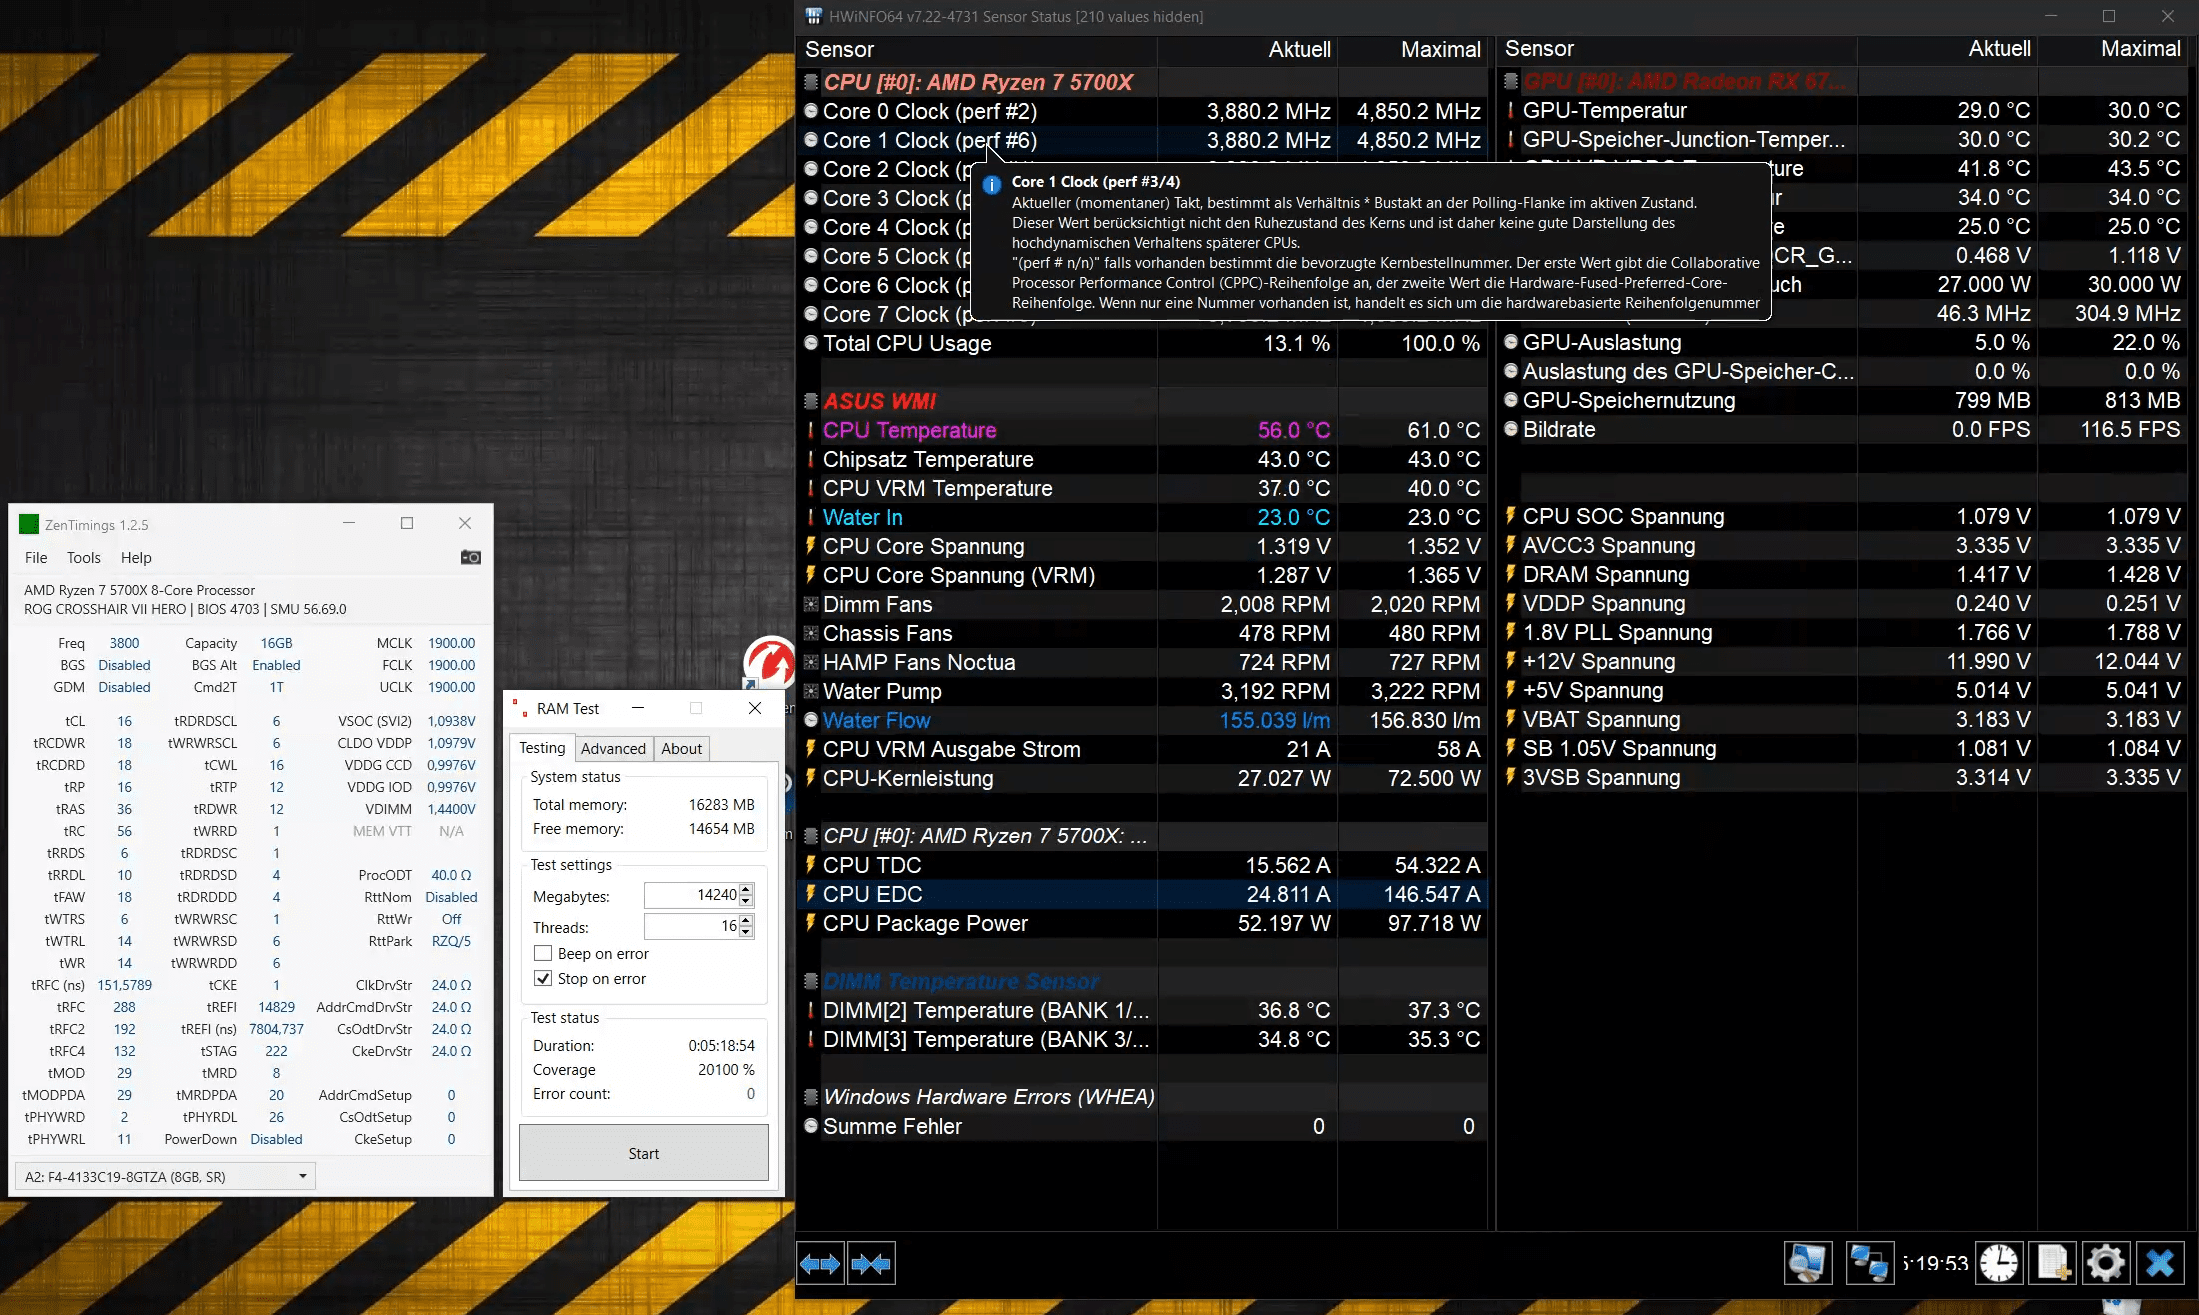Select the CPU EDC sensor row label

pos(872,894)
